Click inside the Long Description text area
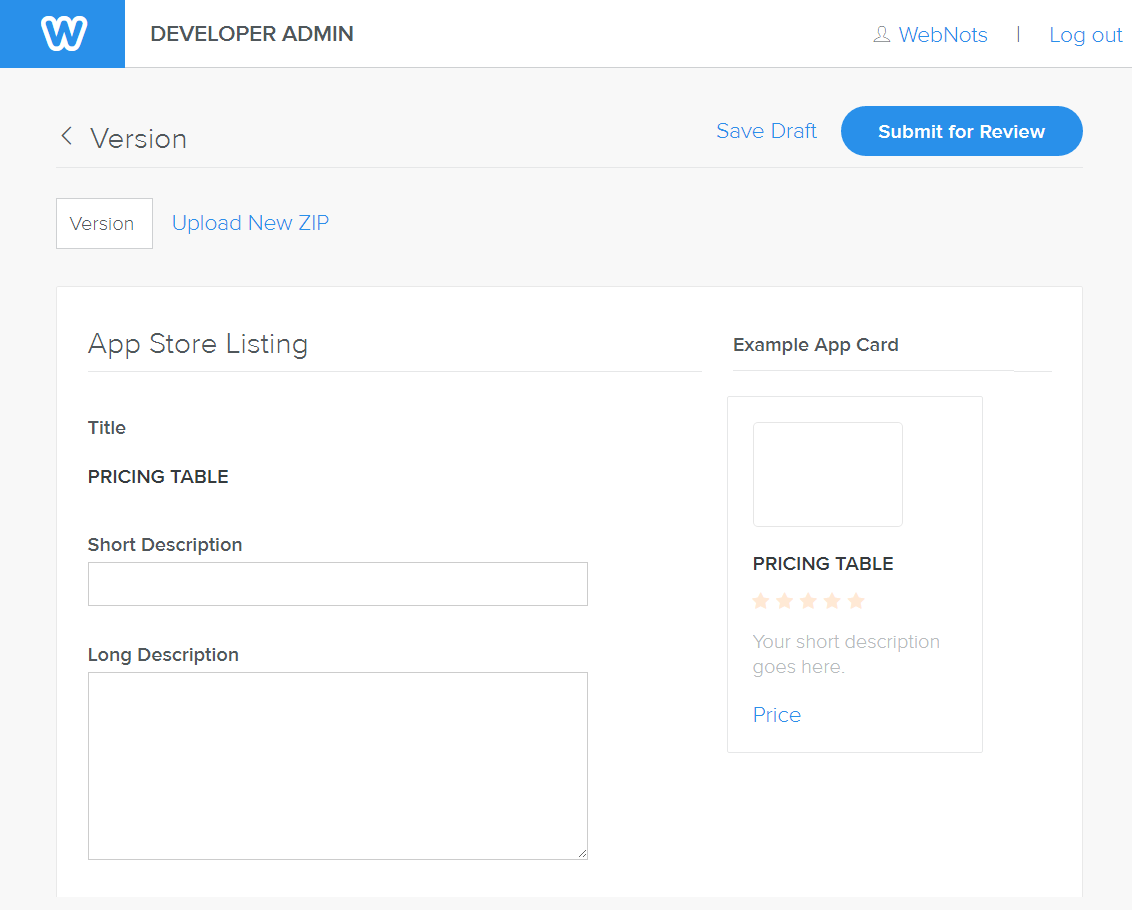 coord(337,765)
